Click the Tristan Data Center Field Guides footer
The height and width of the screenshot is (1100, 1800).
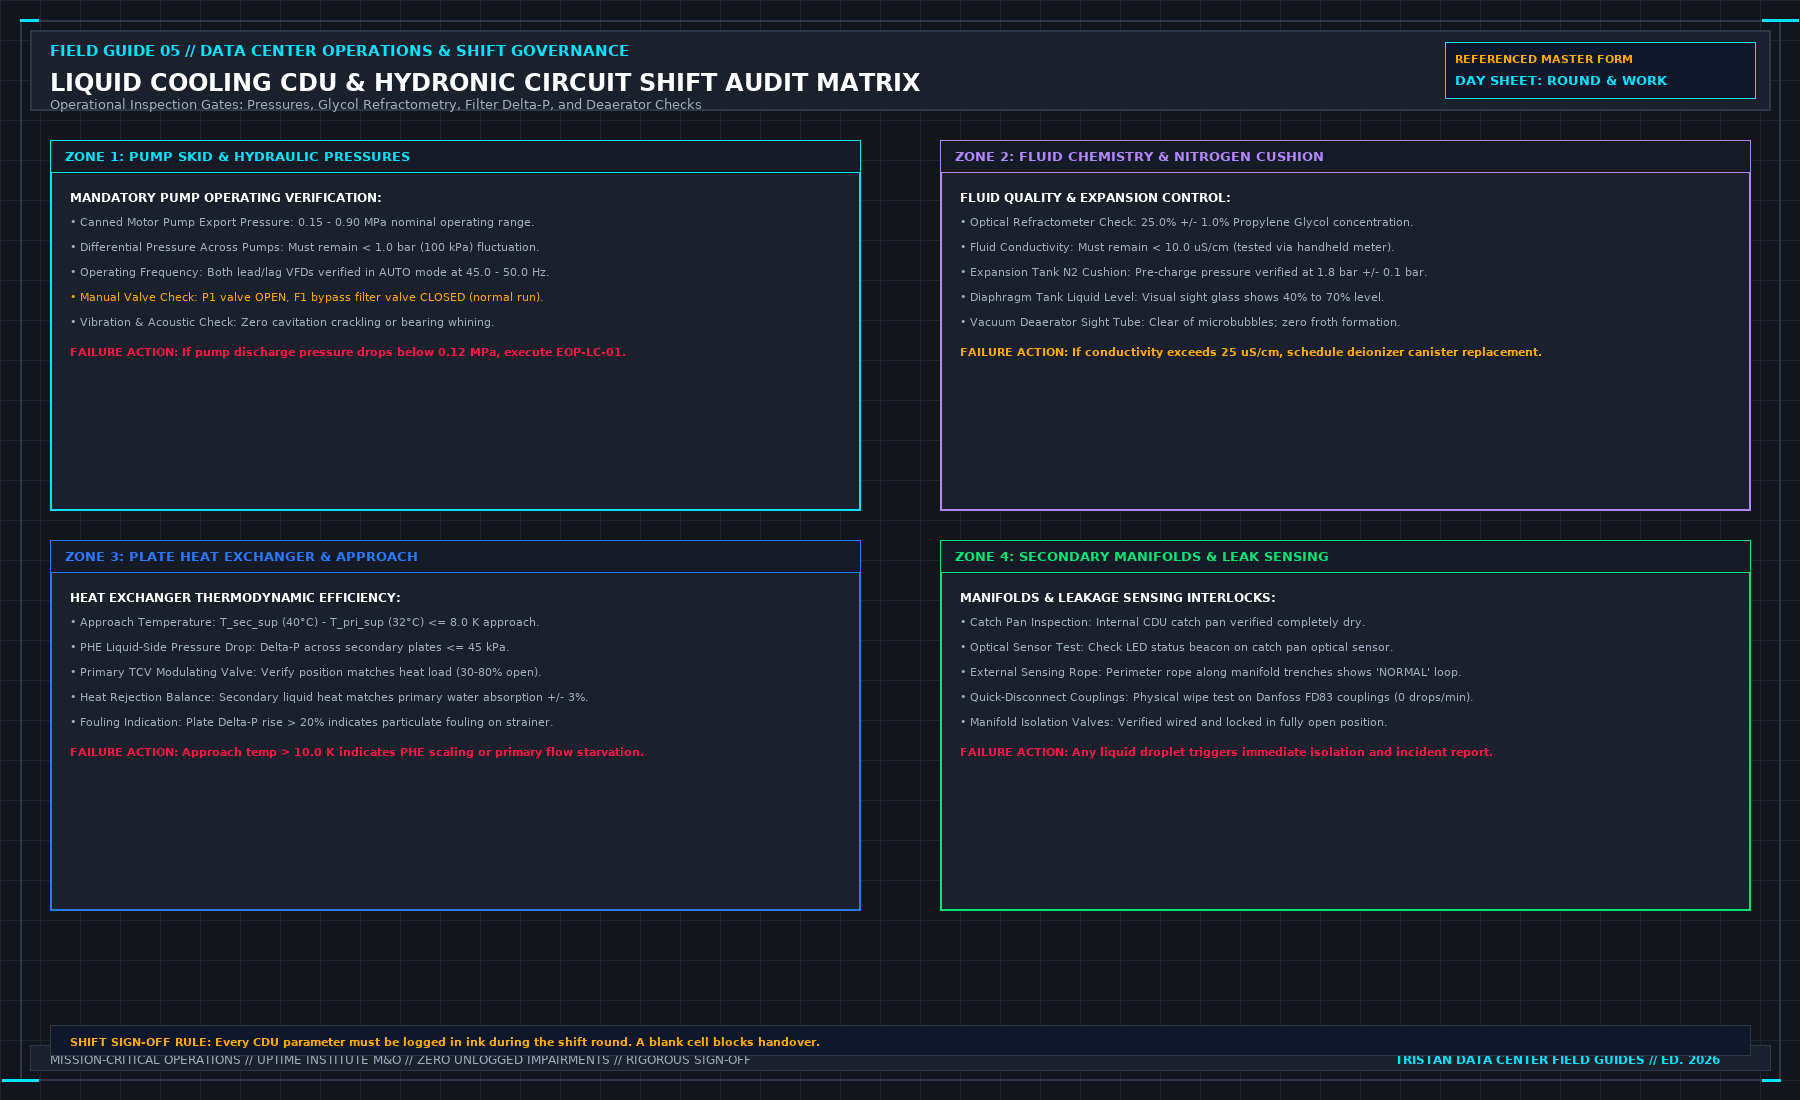[x=1558, y=1060]
